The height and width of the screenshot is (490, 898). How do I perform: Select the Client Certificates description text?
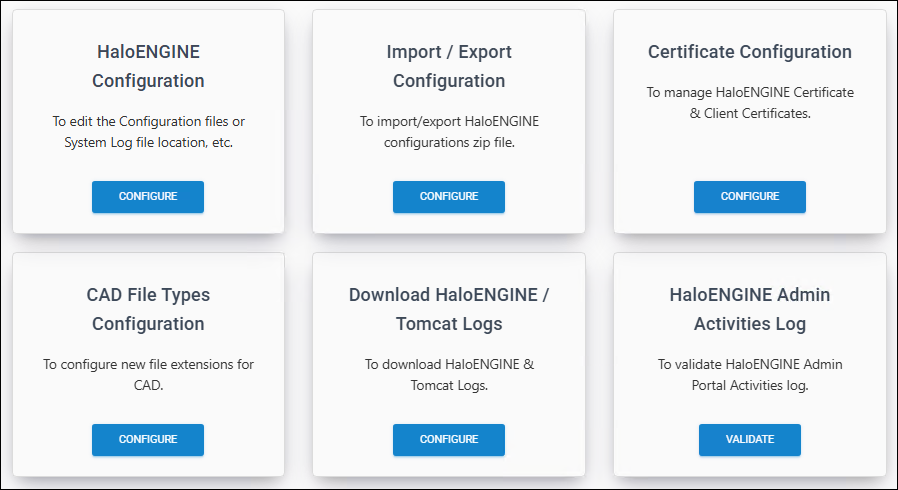749,103
